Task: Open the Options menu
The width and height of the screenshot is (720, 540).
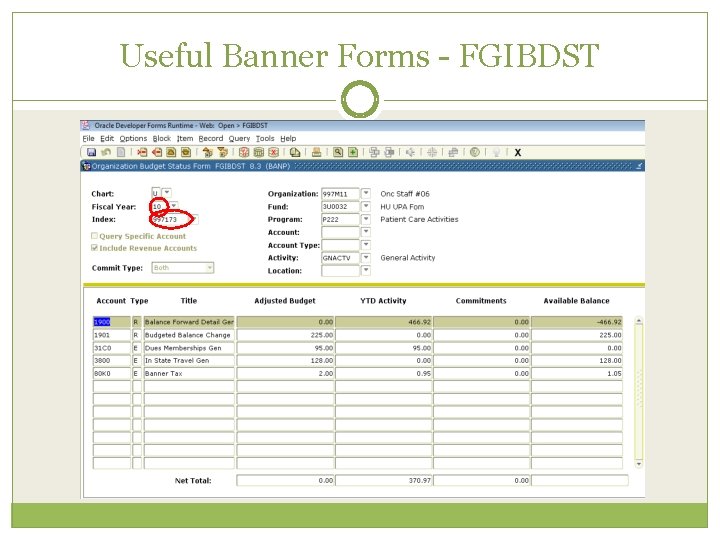Action: pos(133,138)
